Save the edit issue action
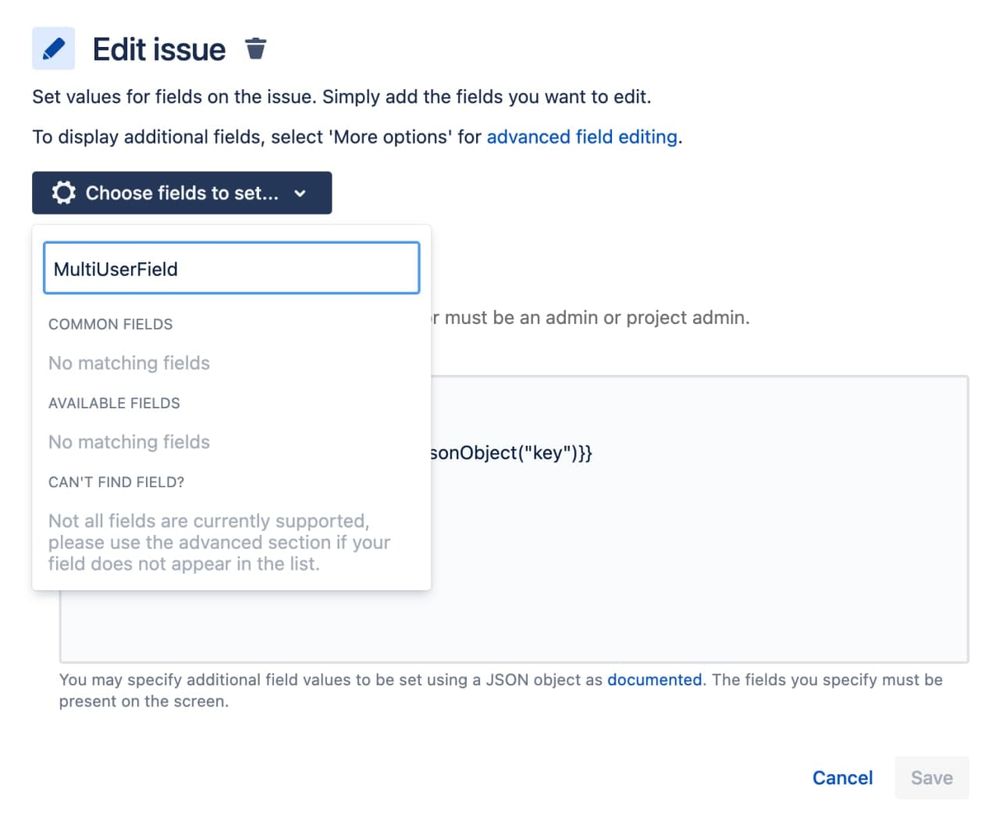Screen dimensions: 999x826 (931, 778)
